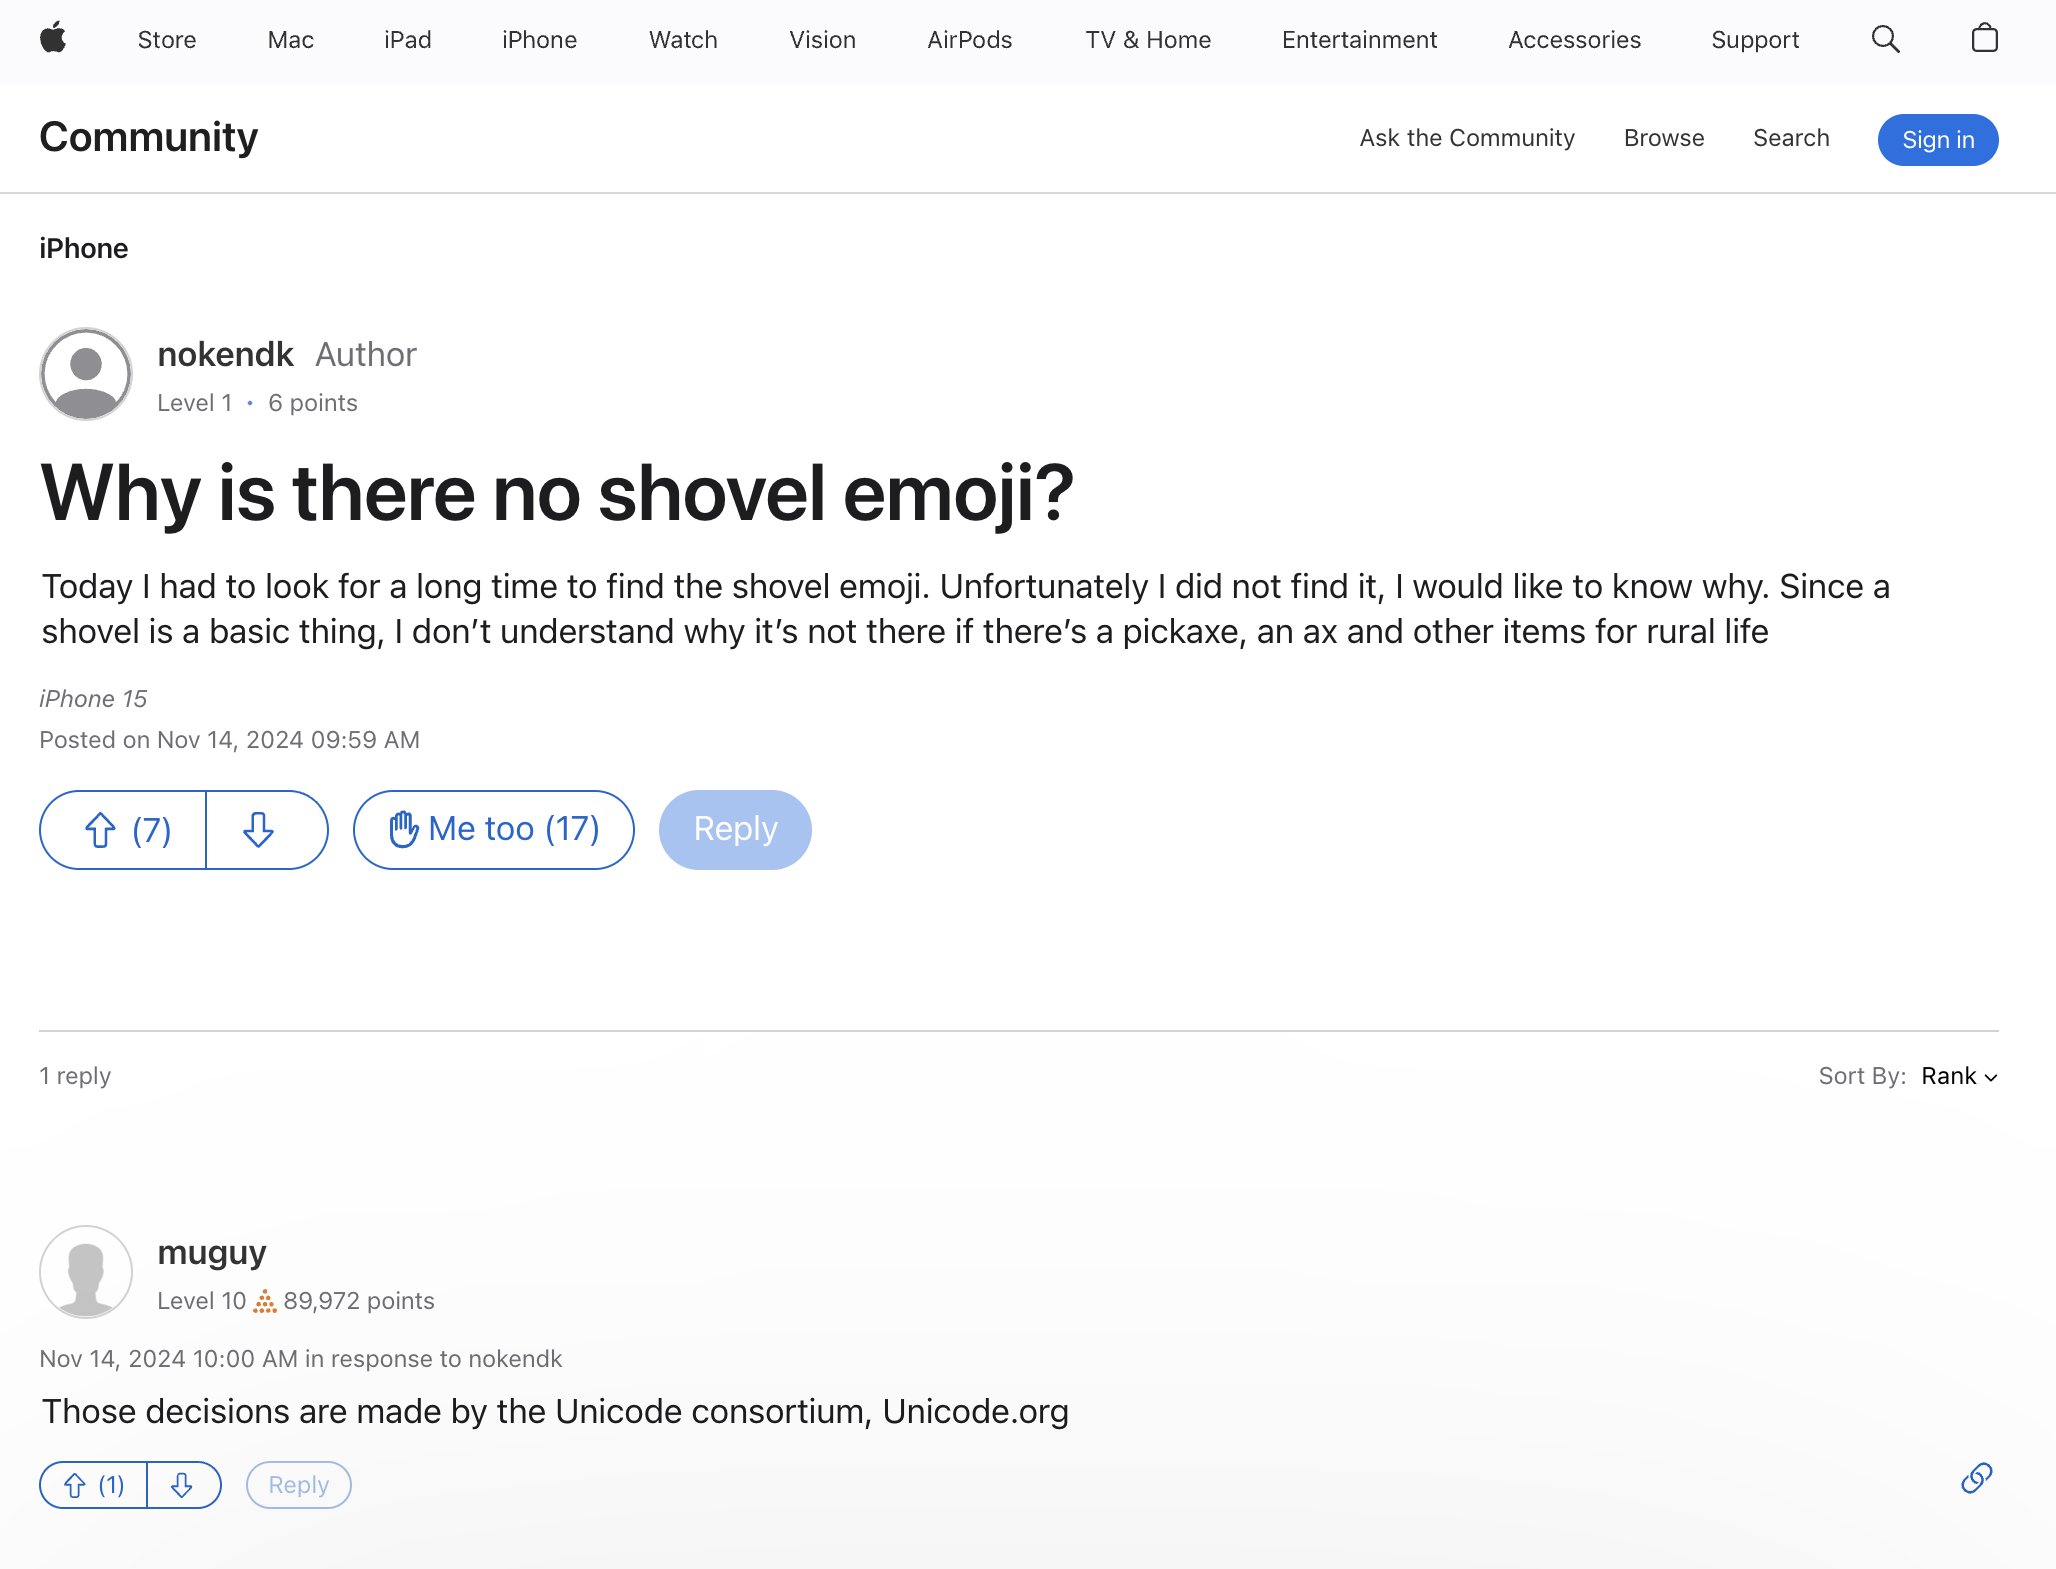Upvote the shovel emoji question
This screenshot has width=2056, height=1569.
pos(124,830)
